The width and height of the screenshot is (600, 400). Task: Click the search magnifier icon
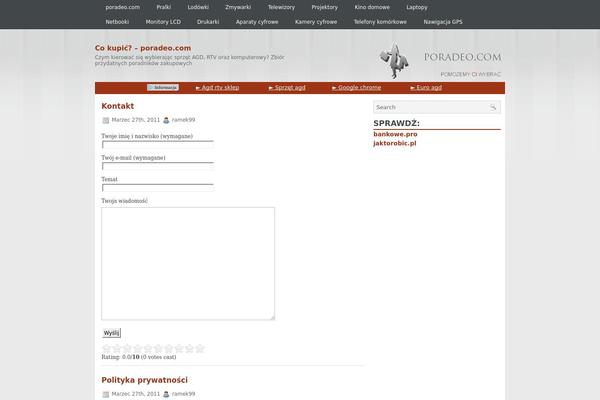[x=493, y=107]
